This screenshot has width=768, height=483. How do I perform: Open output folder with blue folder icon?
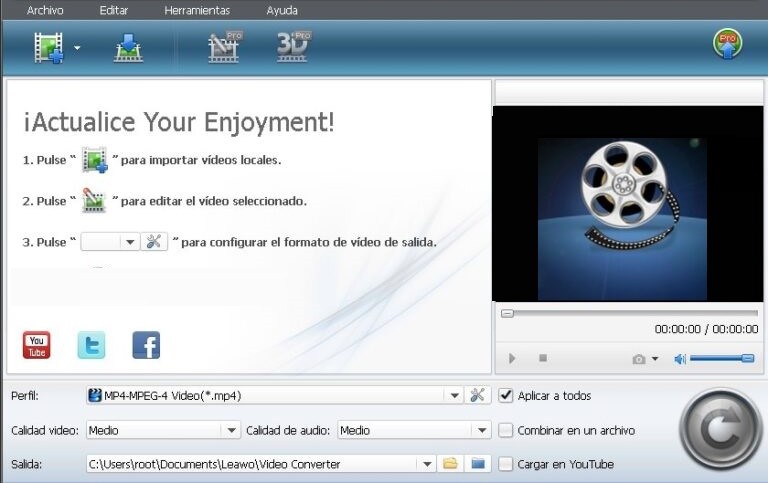tap(478, 463)
